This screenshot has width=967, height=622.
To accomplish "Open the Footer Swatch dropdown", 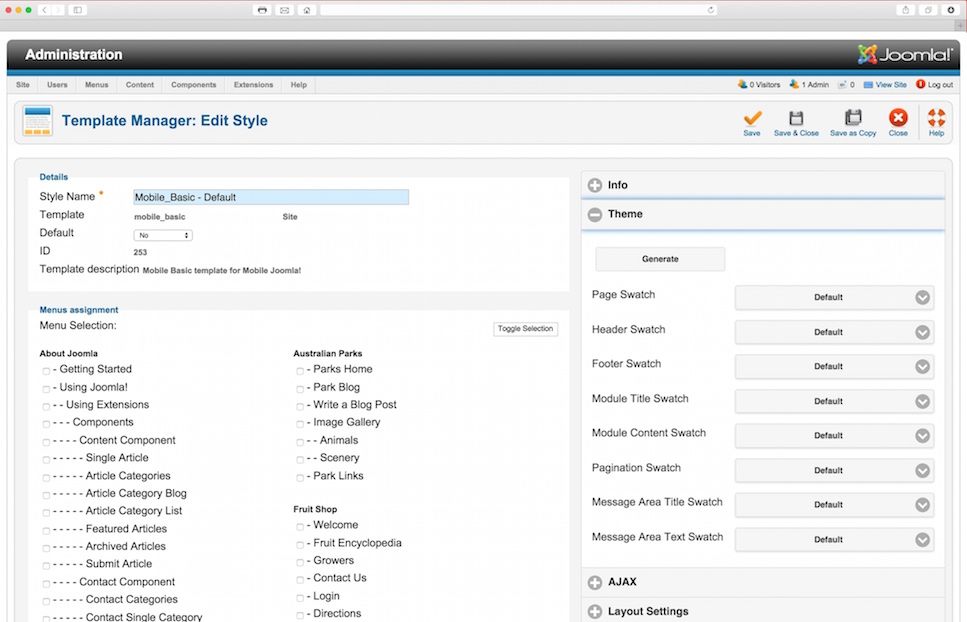I will (834, 366).
